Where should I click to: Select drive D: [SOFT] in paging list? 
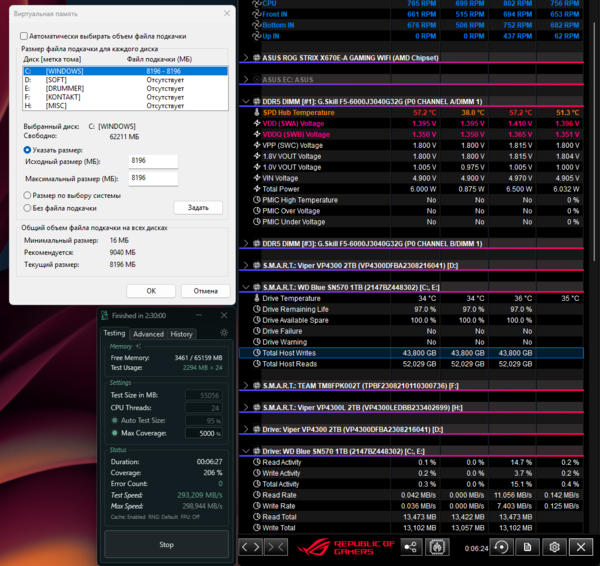[125, 80]
